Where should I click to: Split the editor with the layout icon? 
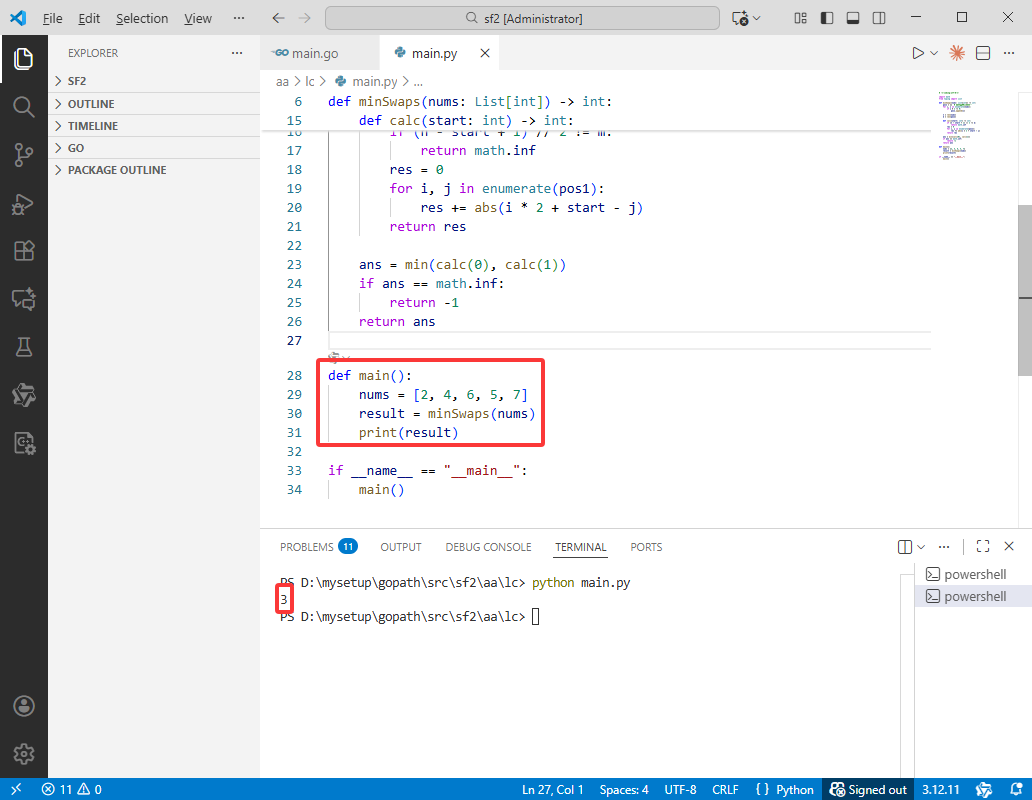983,53
